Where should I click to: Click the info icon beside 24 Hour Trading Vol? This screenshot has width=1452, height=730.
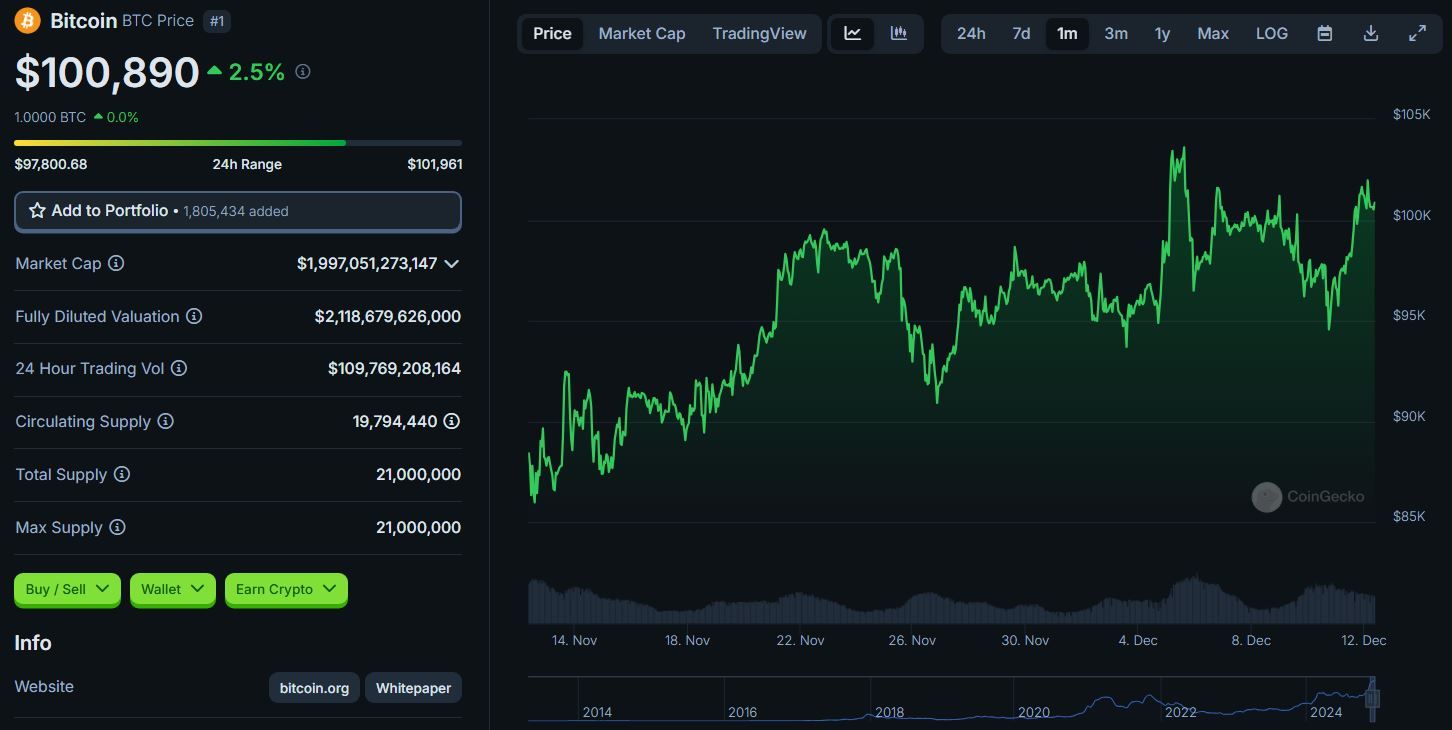coord(179,368)
